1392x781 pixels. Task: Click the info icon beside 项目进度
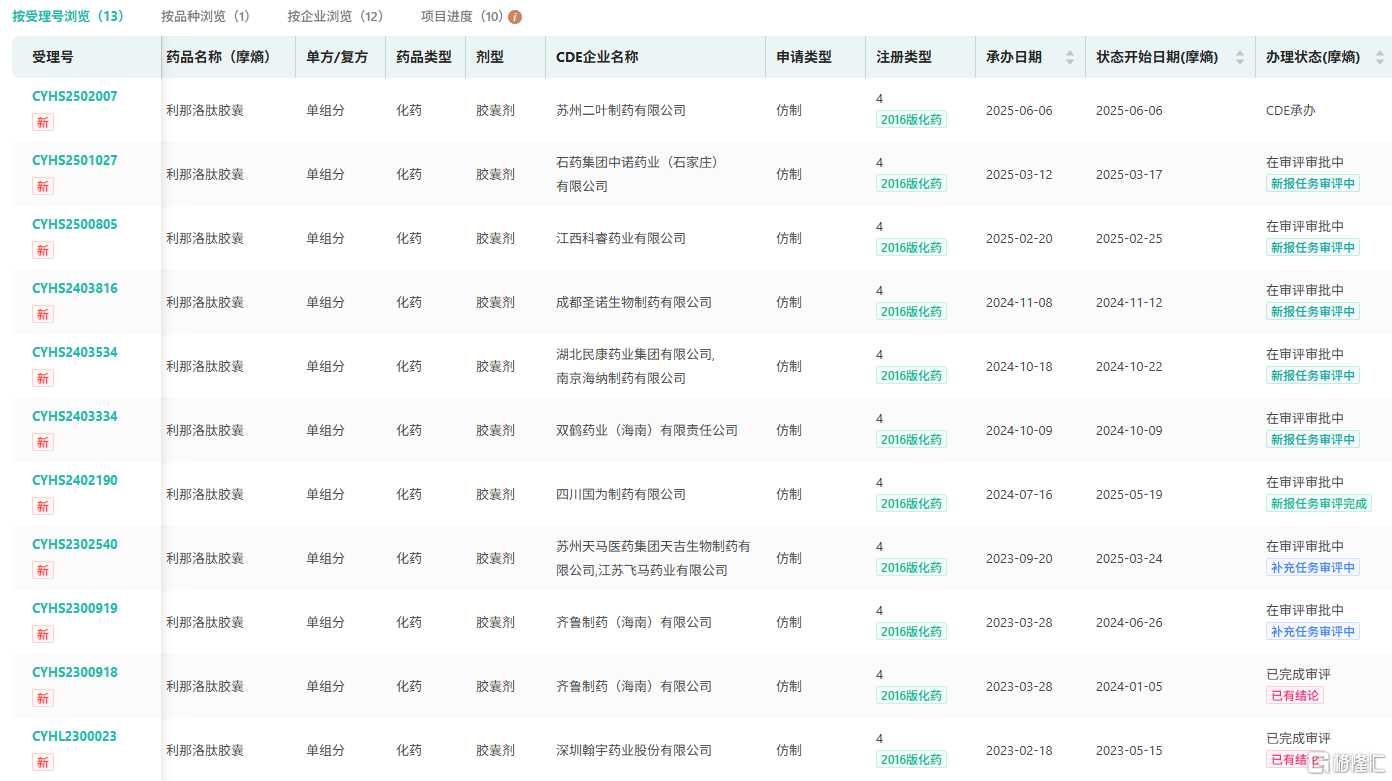[515, 17]
